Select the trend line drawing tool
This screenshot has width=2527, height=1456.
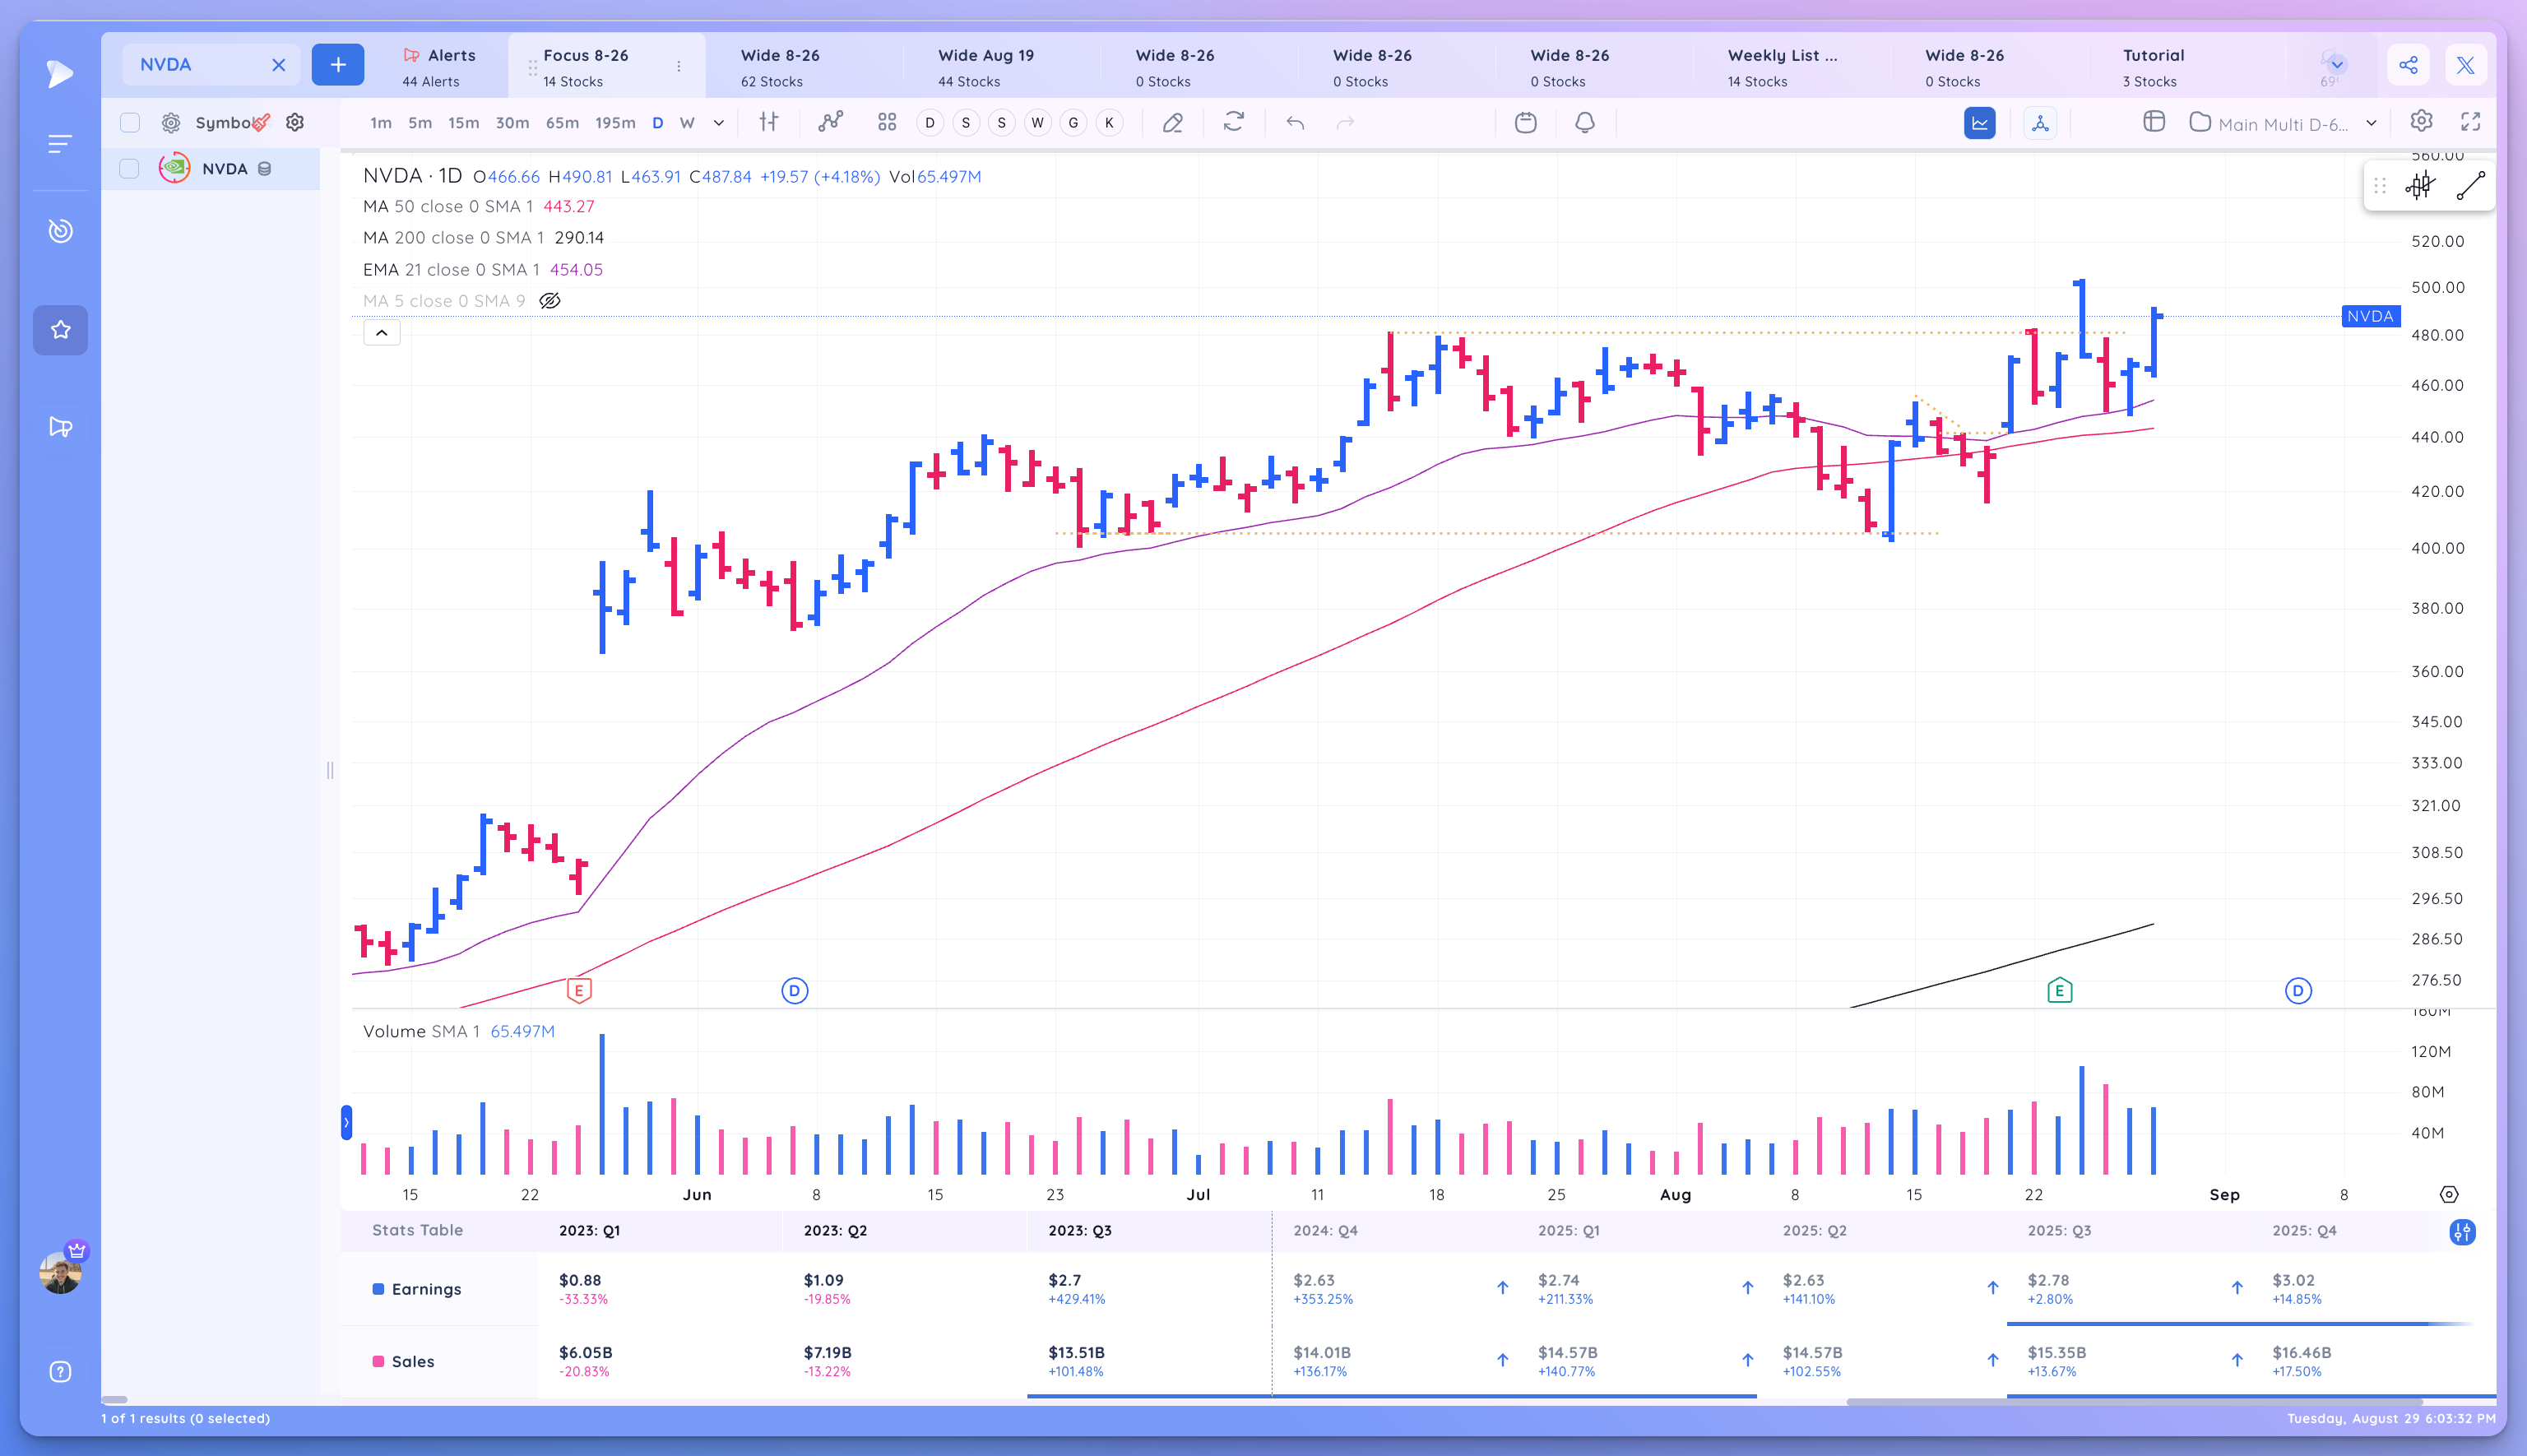point(2471,186)
